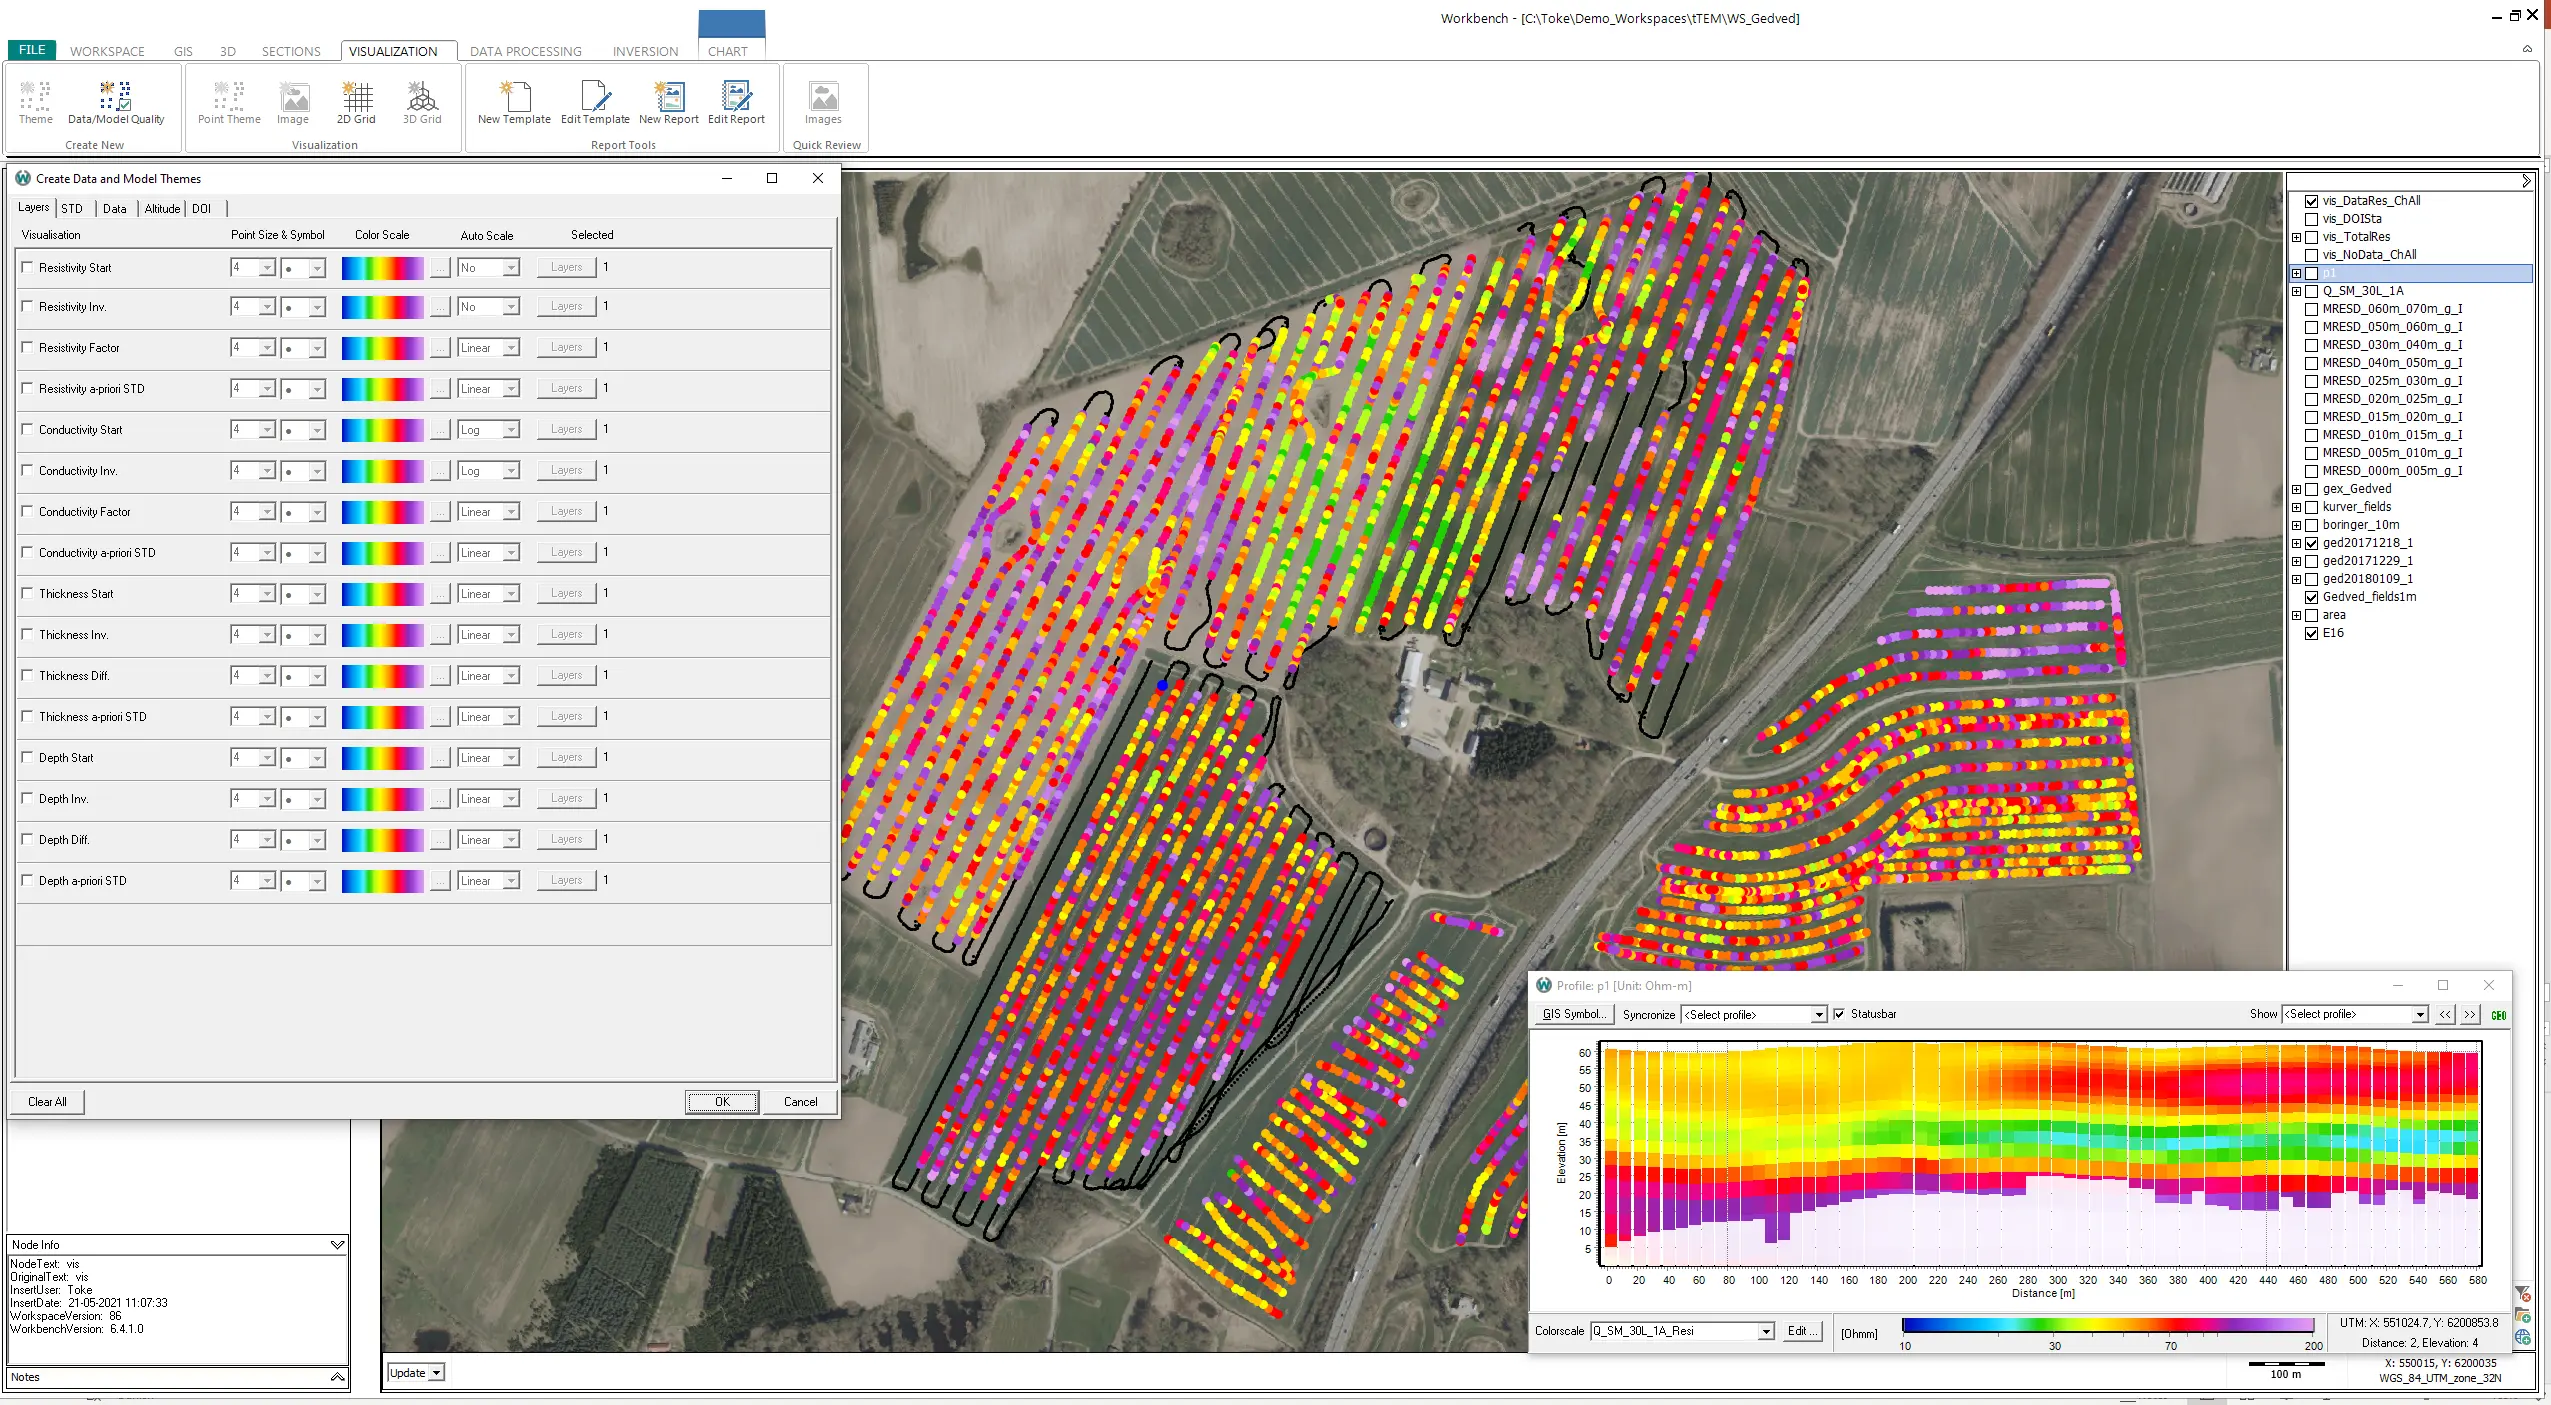Click the Profile window app logo
The width and height of the screenshot is (2551, 1405).
tap(1544, 985)
